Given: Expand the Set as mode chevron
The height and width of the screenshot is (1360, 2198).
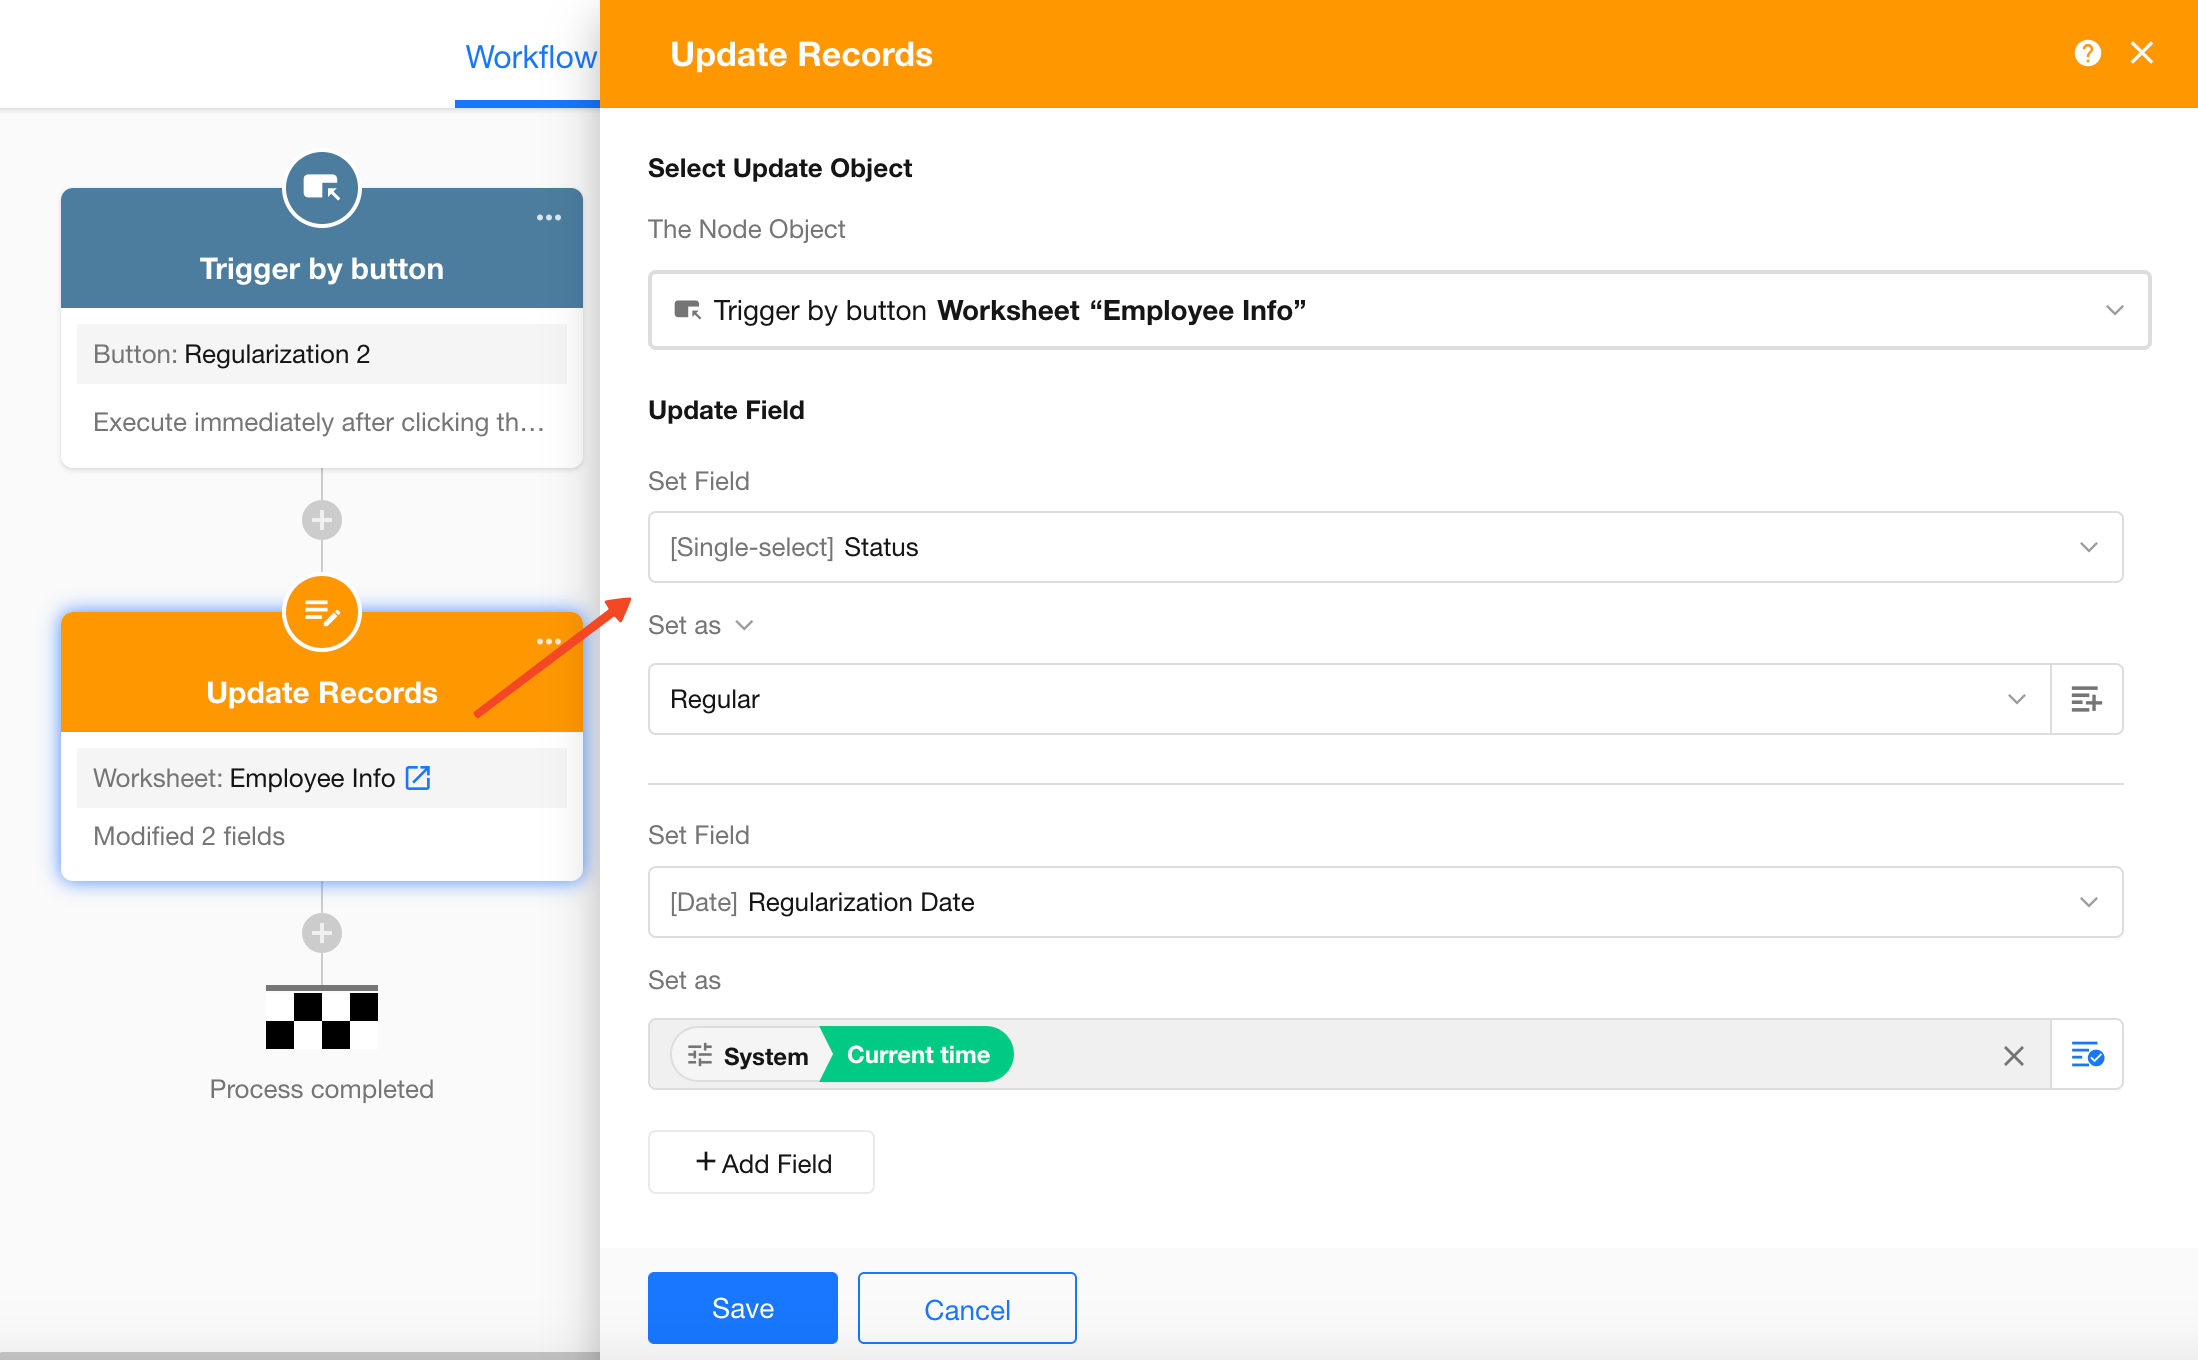Looking at the screenshot, I should 744,625.
